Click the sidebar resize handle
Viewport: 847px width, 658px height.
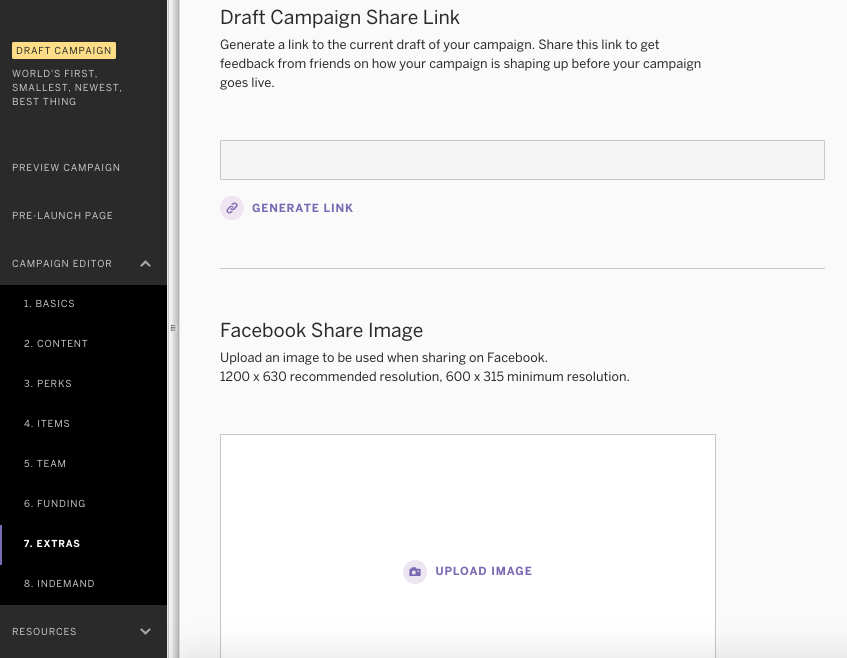(x=173, y=328)
